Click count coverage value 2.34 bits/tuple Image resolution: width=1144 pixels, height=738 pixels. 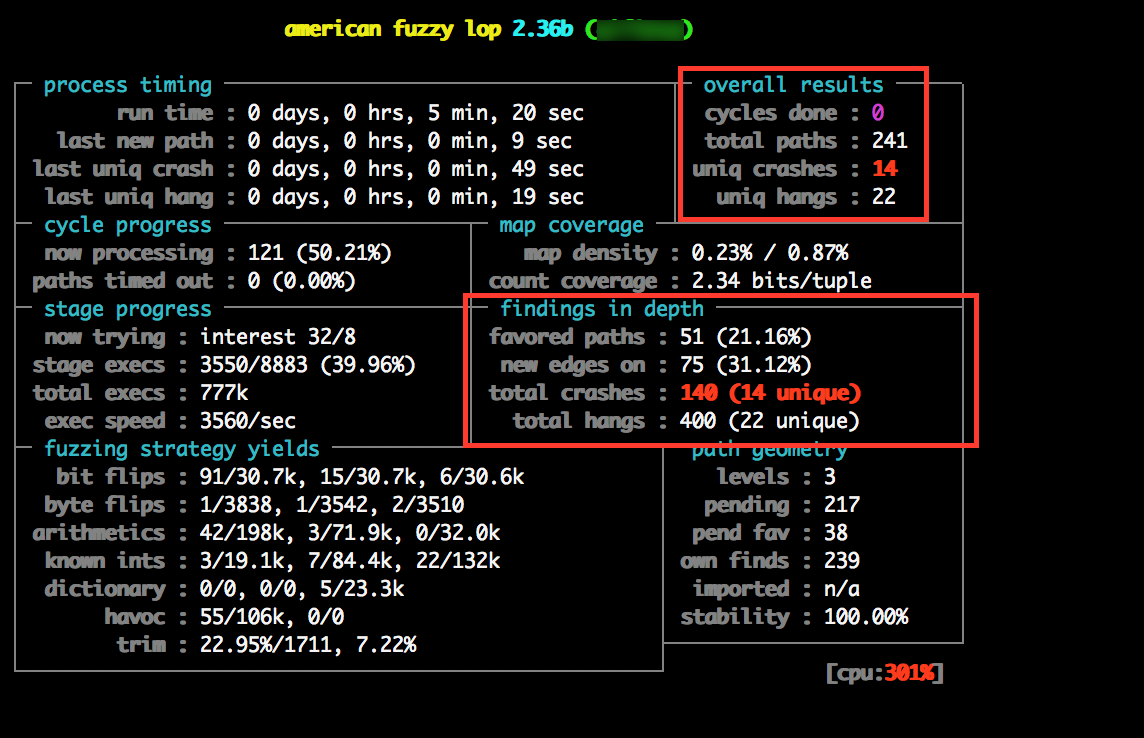(781, 281)
